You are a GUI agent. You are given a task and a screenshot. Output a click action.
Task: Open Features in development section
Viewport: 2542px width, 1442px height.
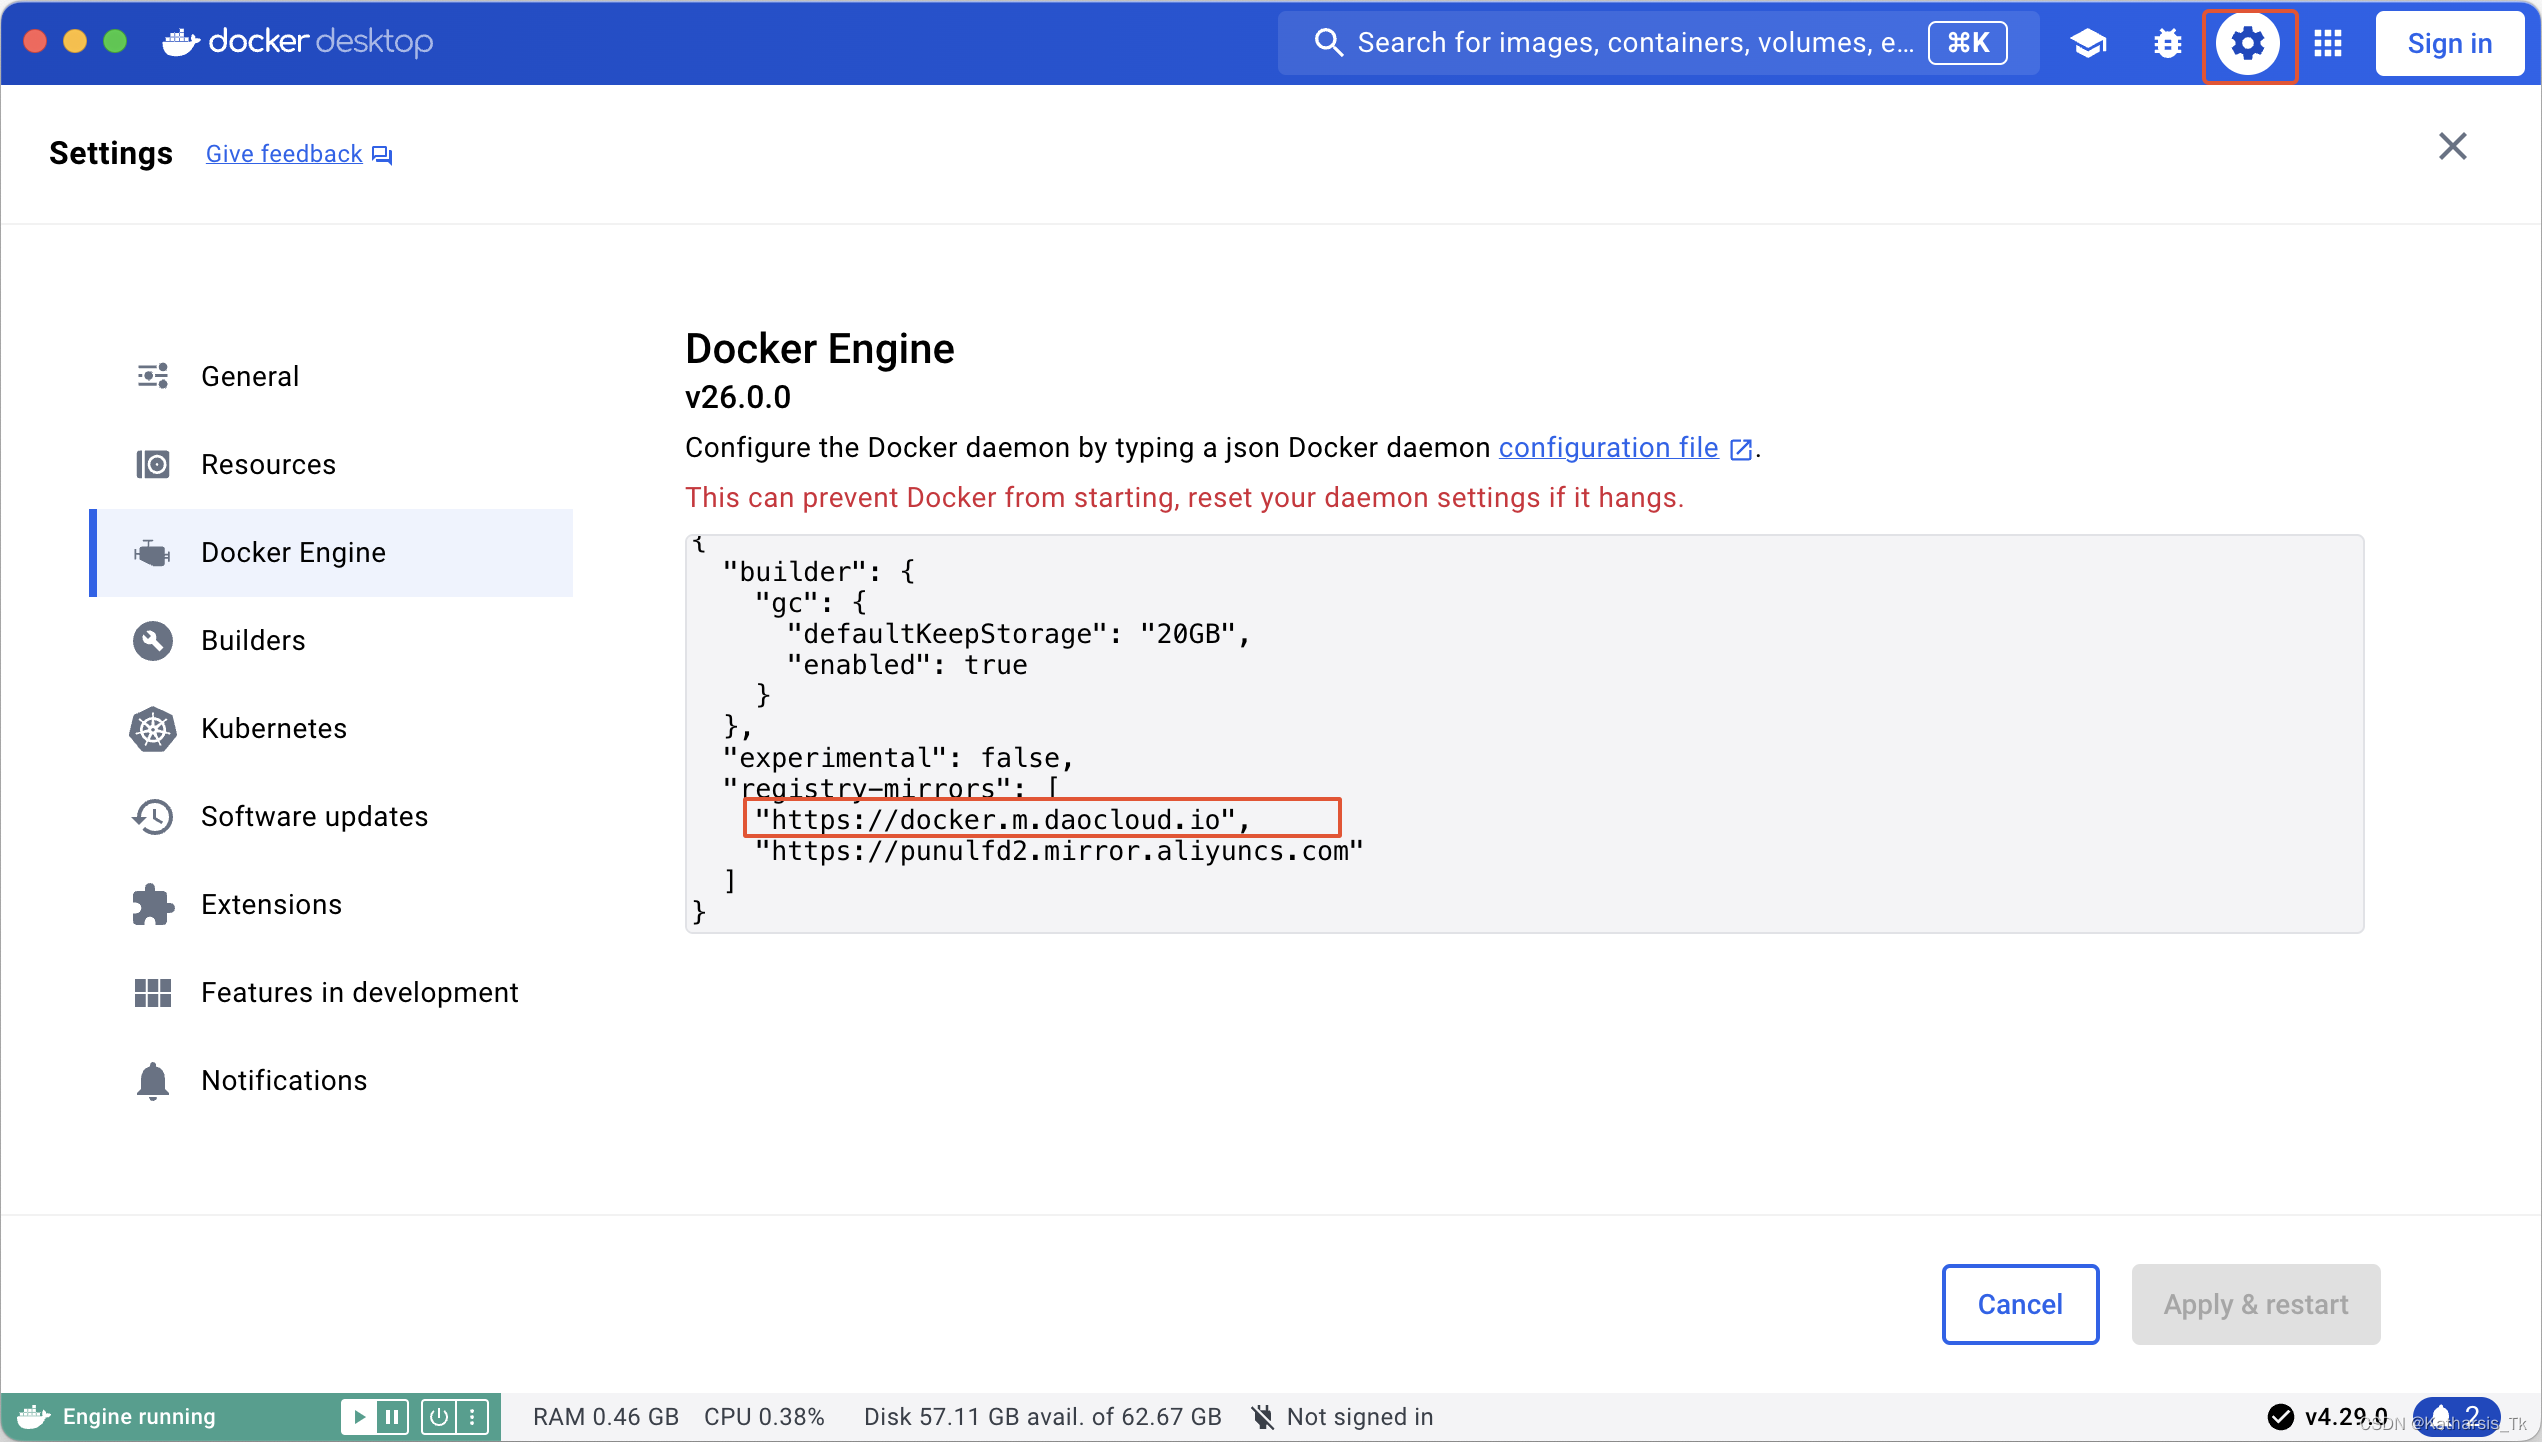click(x=359, y=992)
